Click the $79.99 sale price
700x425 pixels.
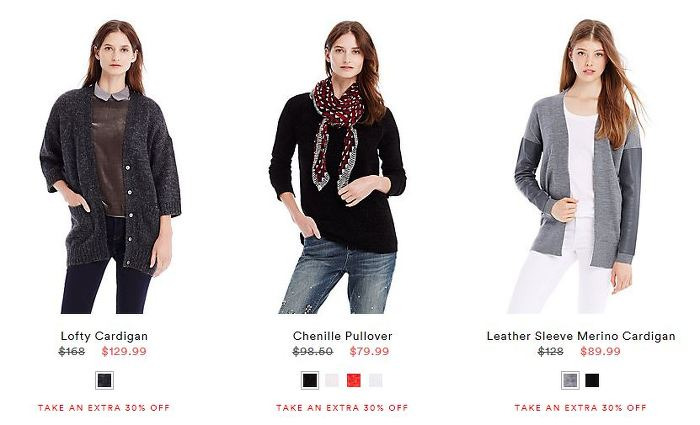[x=369, y=351]
